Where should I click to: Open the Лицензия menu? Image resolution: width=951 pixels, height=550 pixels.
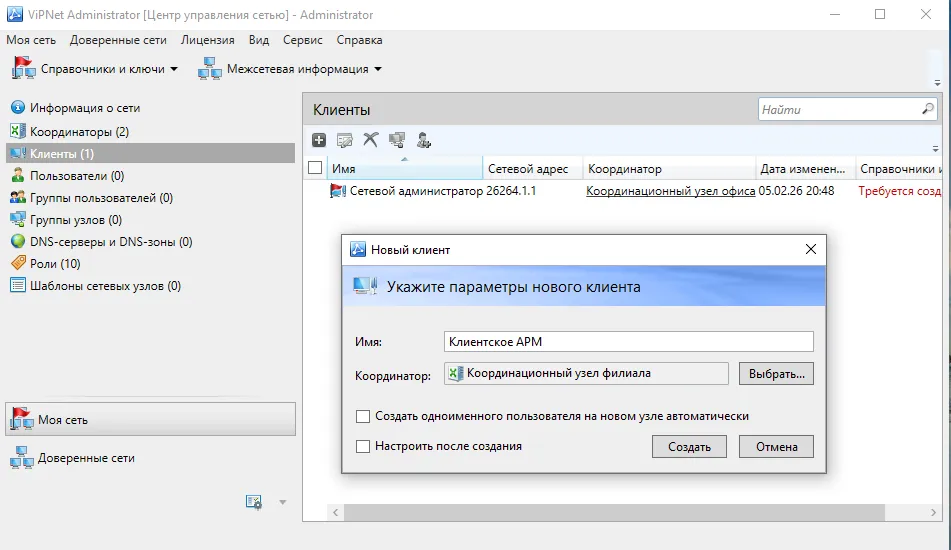tap(207, 40)
